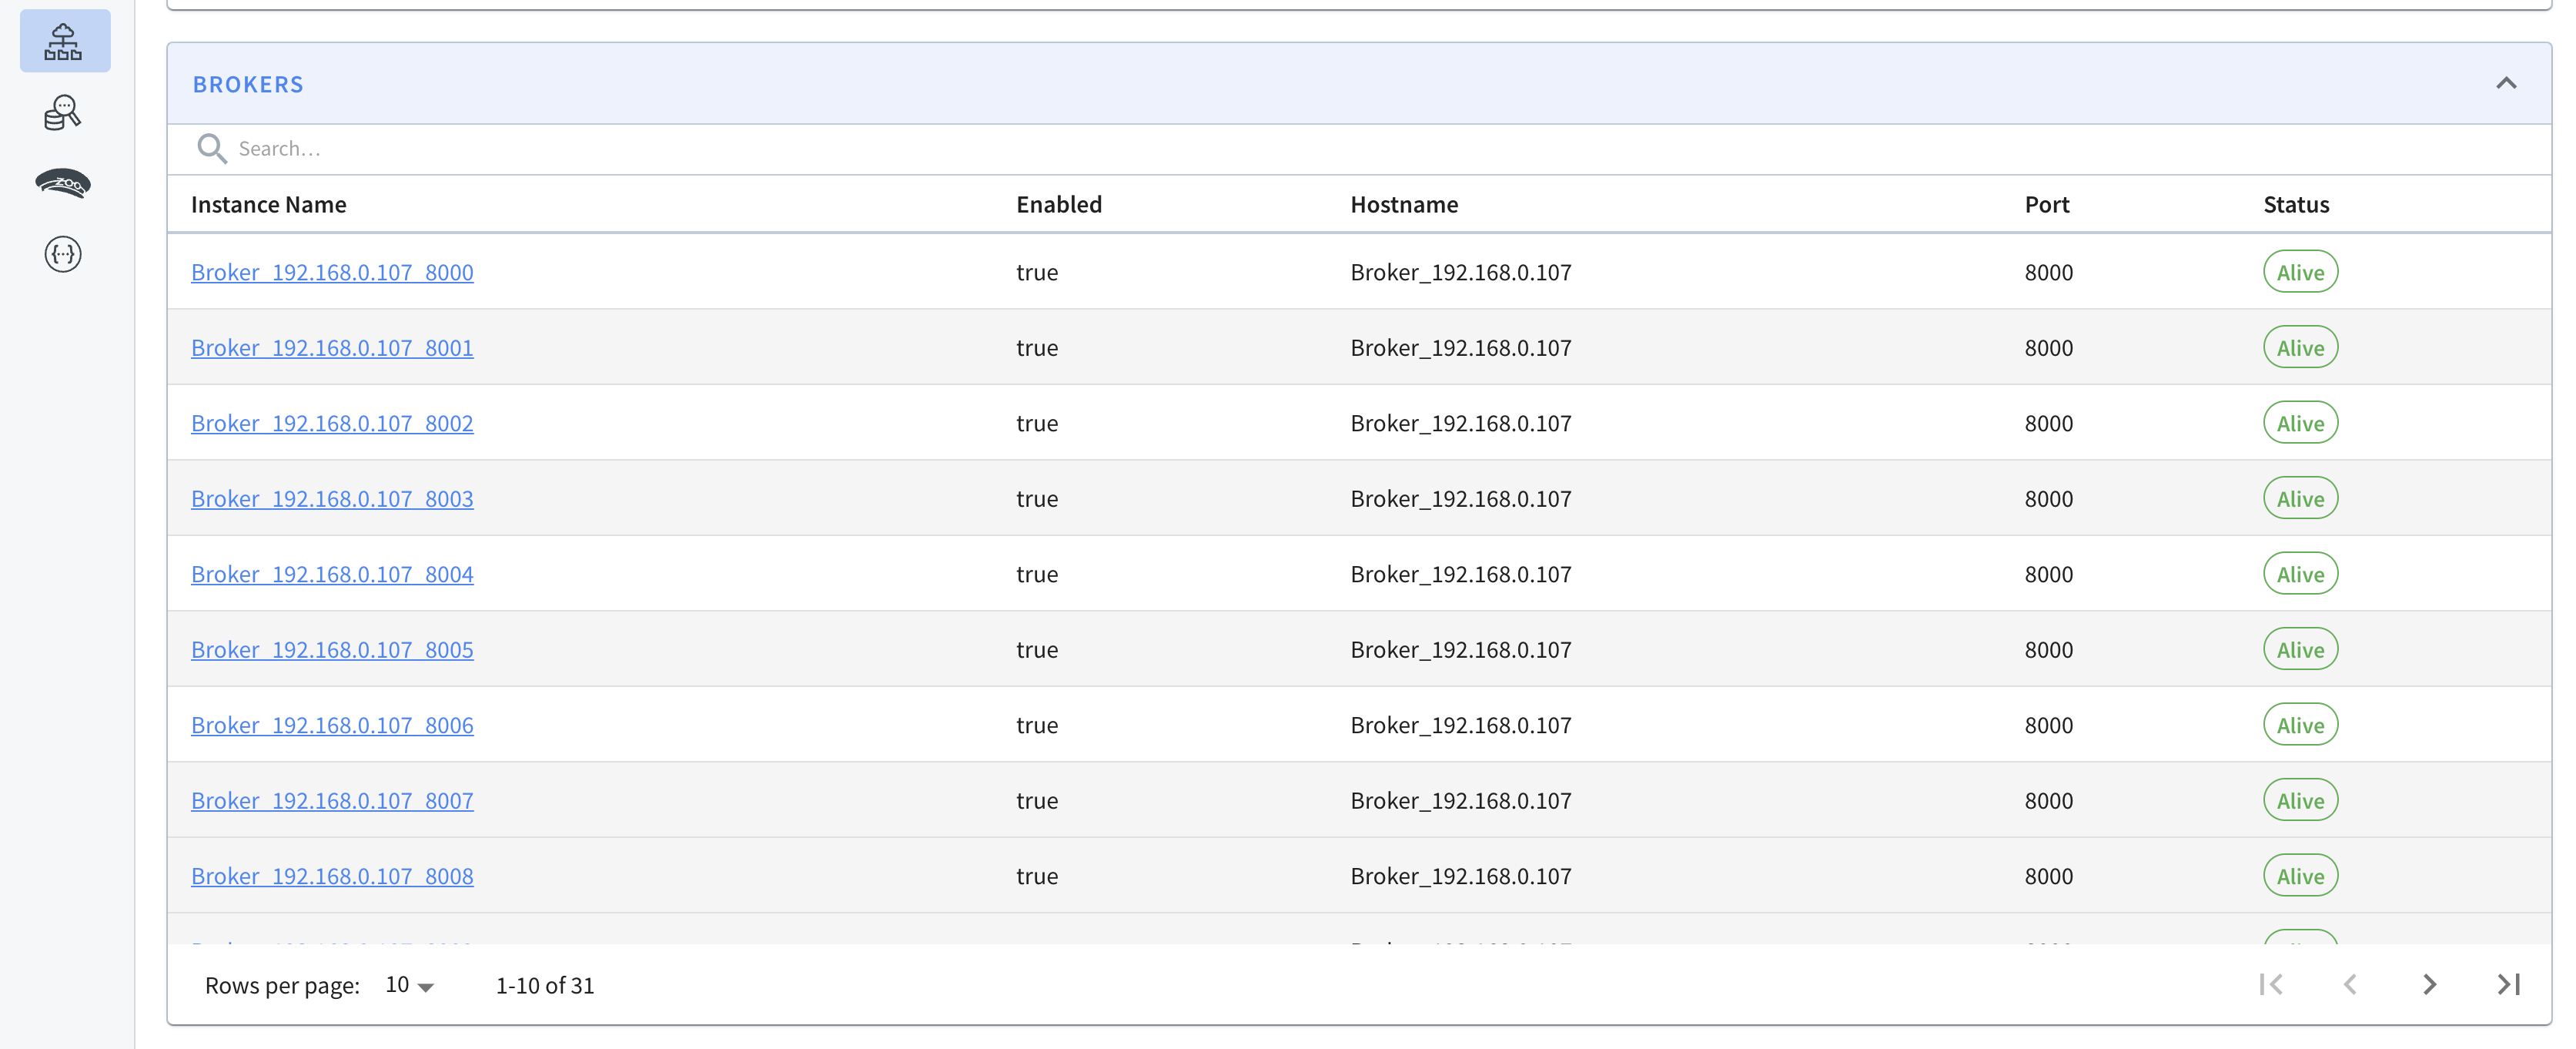Open the Cluster Manager sidebar icon
The height and width of the screenshot is (1049, 2576).
(64, 41)
